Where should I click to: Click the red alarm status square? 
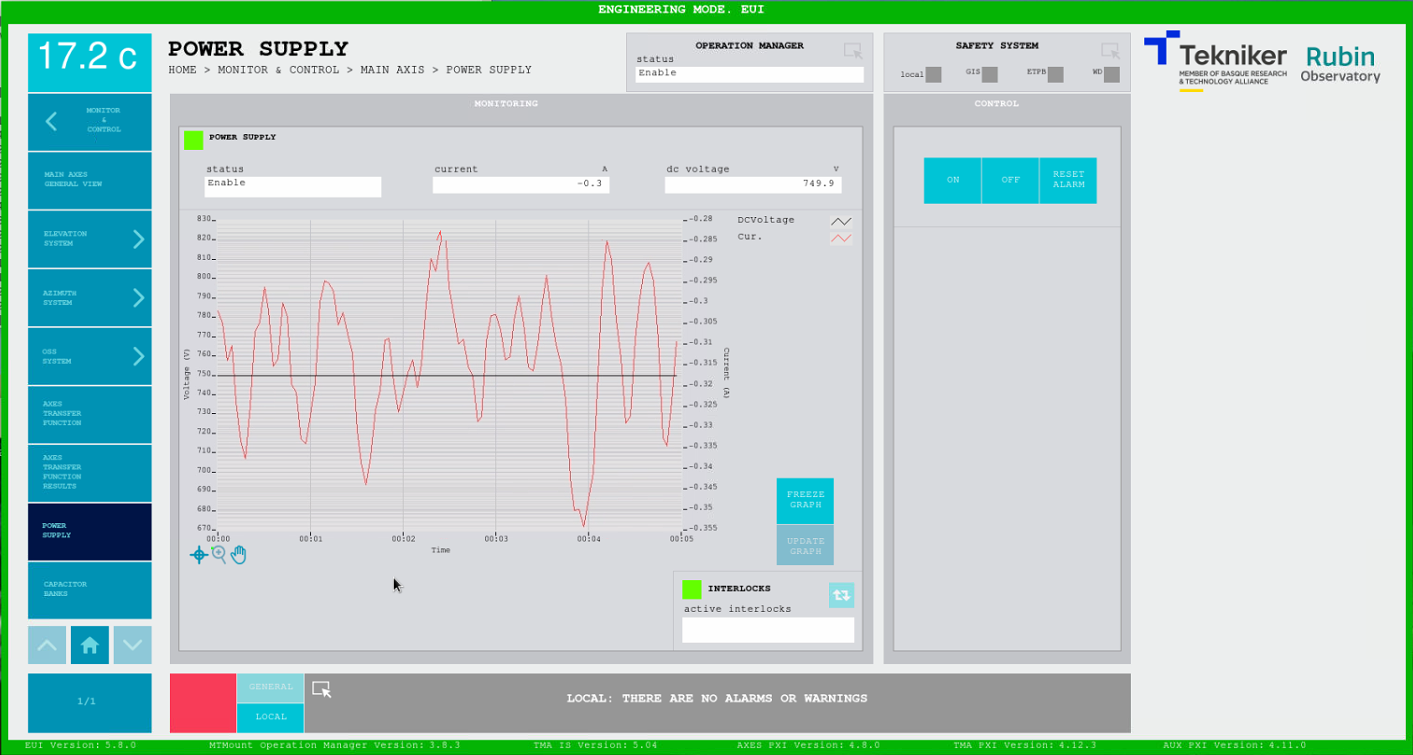pos(203,703)
